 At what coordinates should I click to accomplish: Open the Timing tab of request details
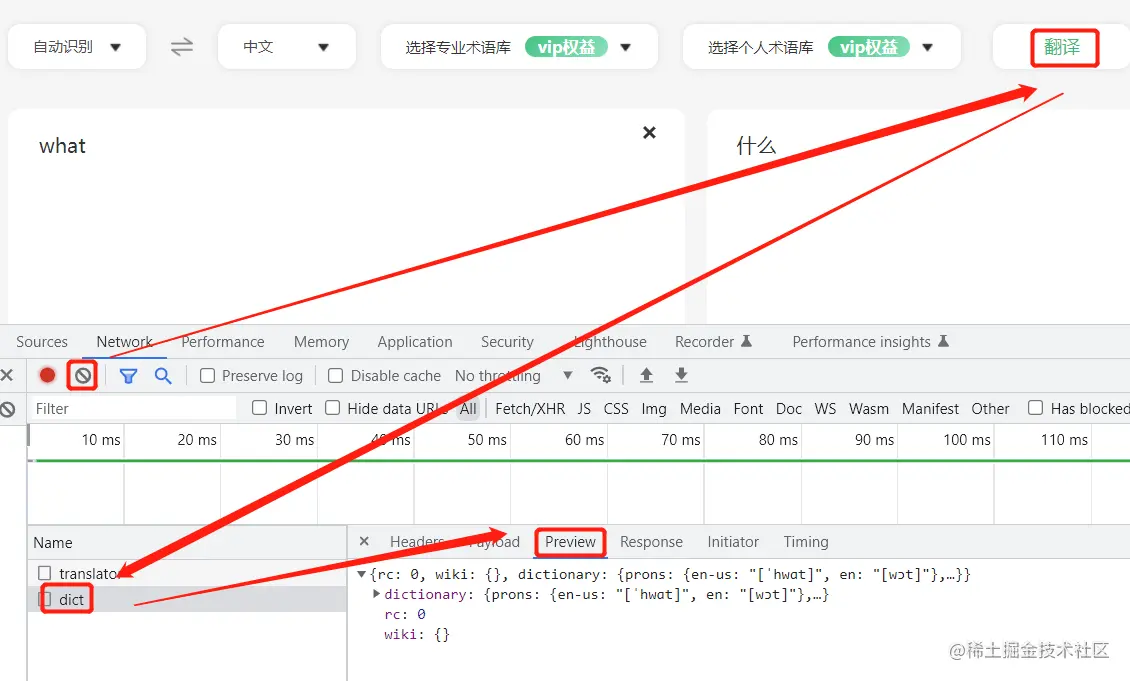(806, 542)
